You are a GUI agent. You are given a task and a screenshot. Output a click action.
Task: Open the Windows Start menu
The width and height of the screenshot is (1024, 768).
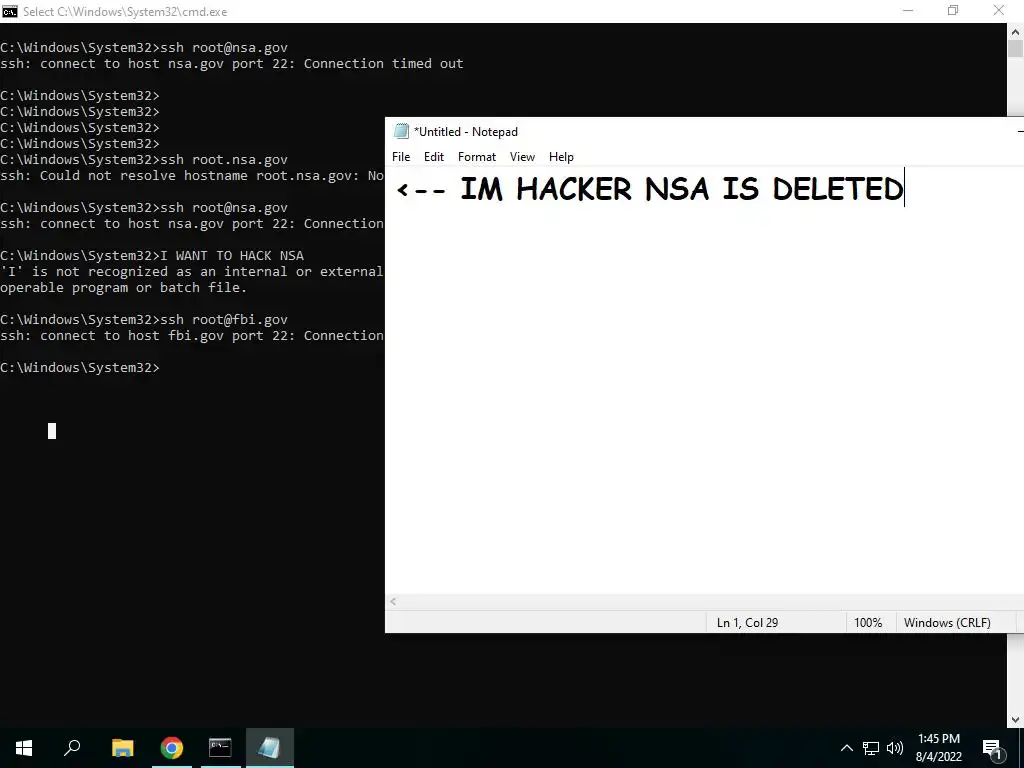[x=24, y=747]
